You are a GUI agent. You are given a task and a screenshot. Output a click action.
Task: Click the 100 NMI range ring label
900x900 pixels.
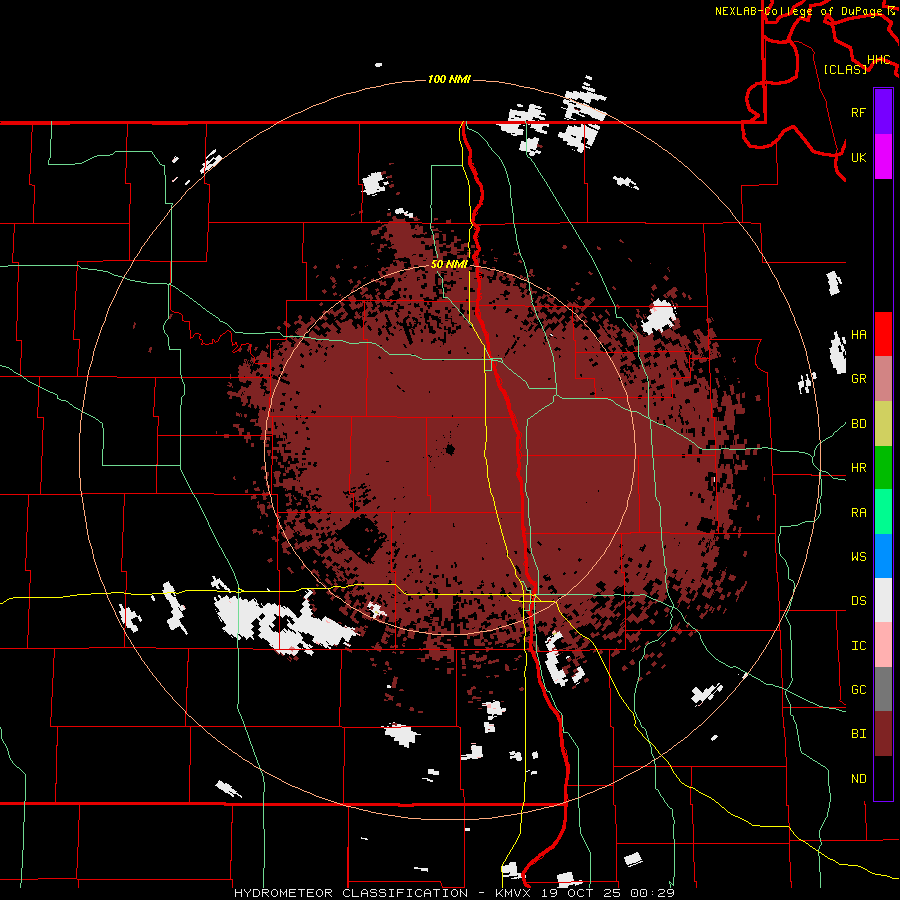coord(449,79)
